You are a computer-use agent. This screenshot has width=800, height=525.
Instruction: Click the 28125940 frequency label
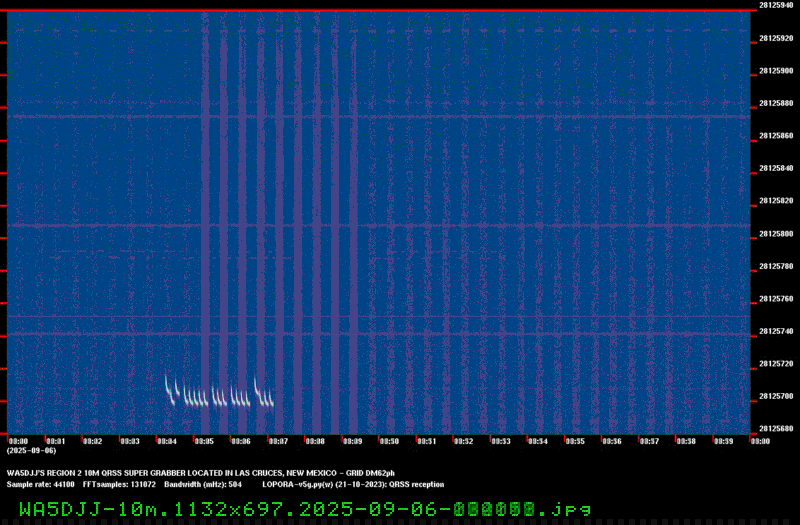click(777, 5)
